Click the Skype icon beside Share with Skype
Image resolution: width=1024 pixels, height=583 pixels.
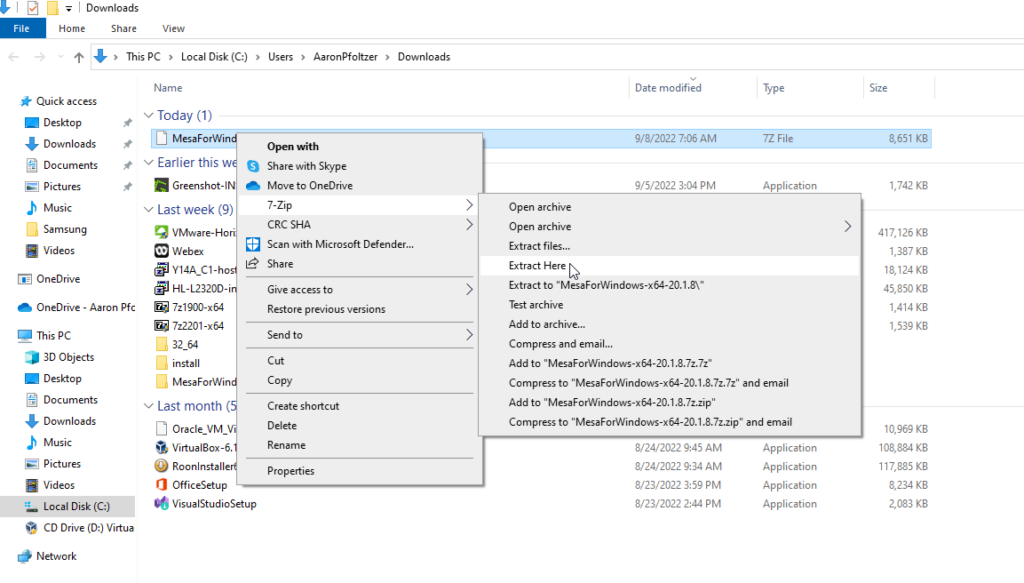253,166
